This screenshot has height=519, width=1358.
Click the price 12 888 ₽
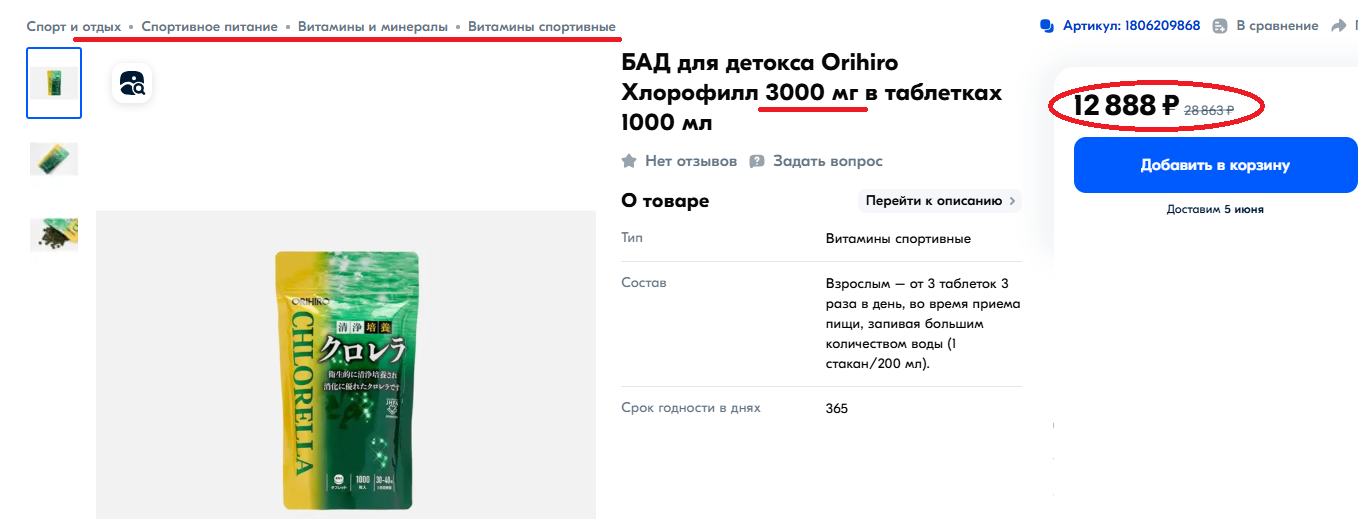click(x=1126, y=105)
